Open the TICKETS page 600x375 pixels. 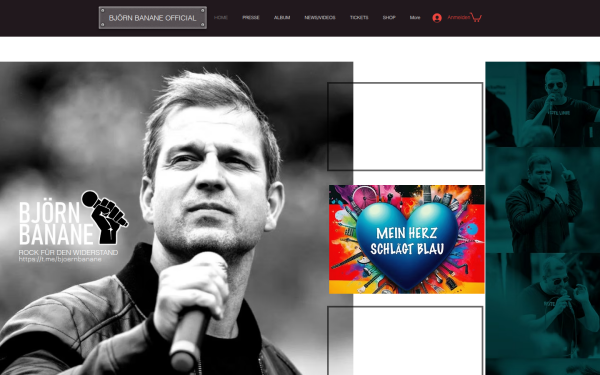359,18
